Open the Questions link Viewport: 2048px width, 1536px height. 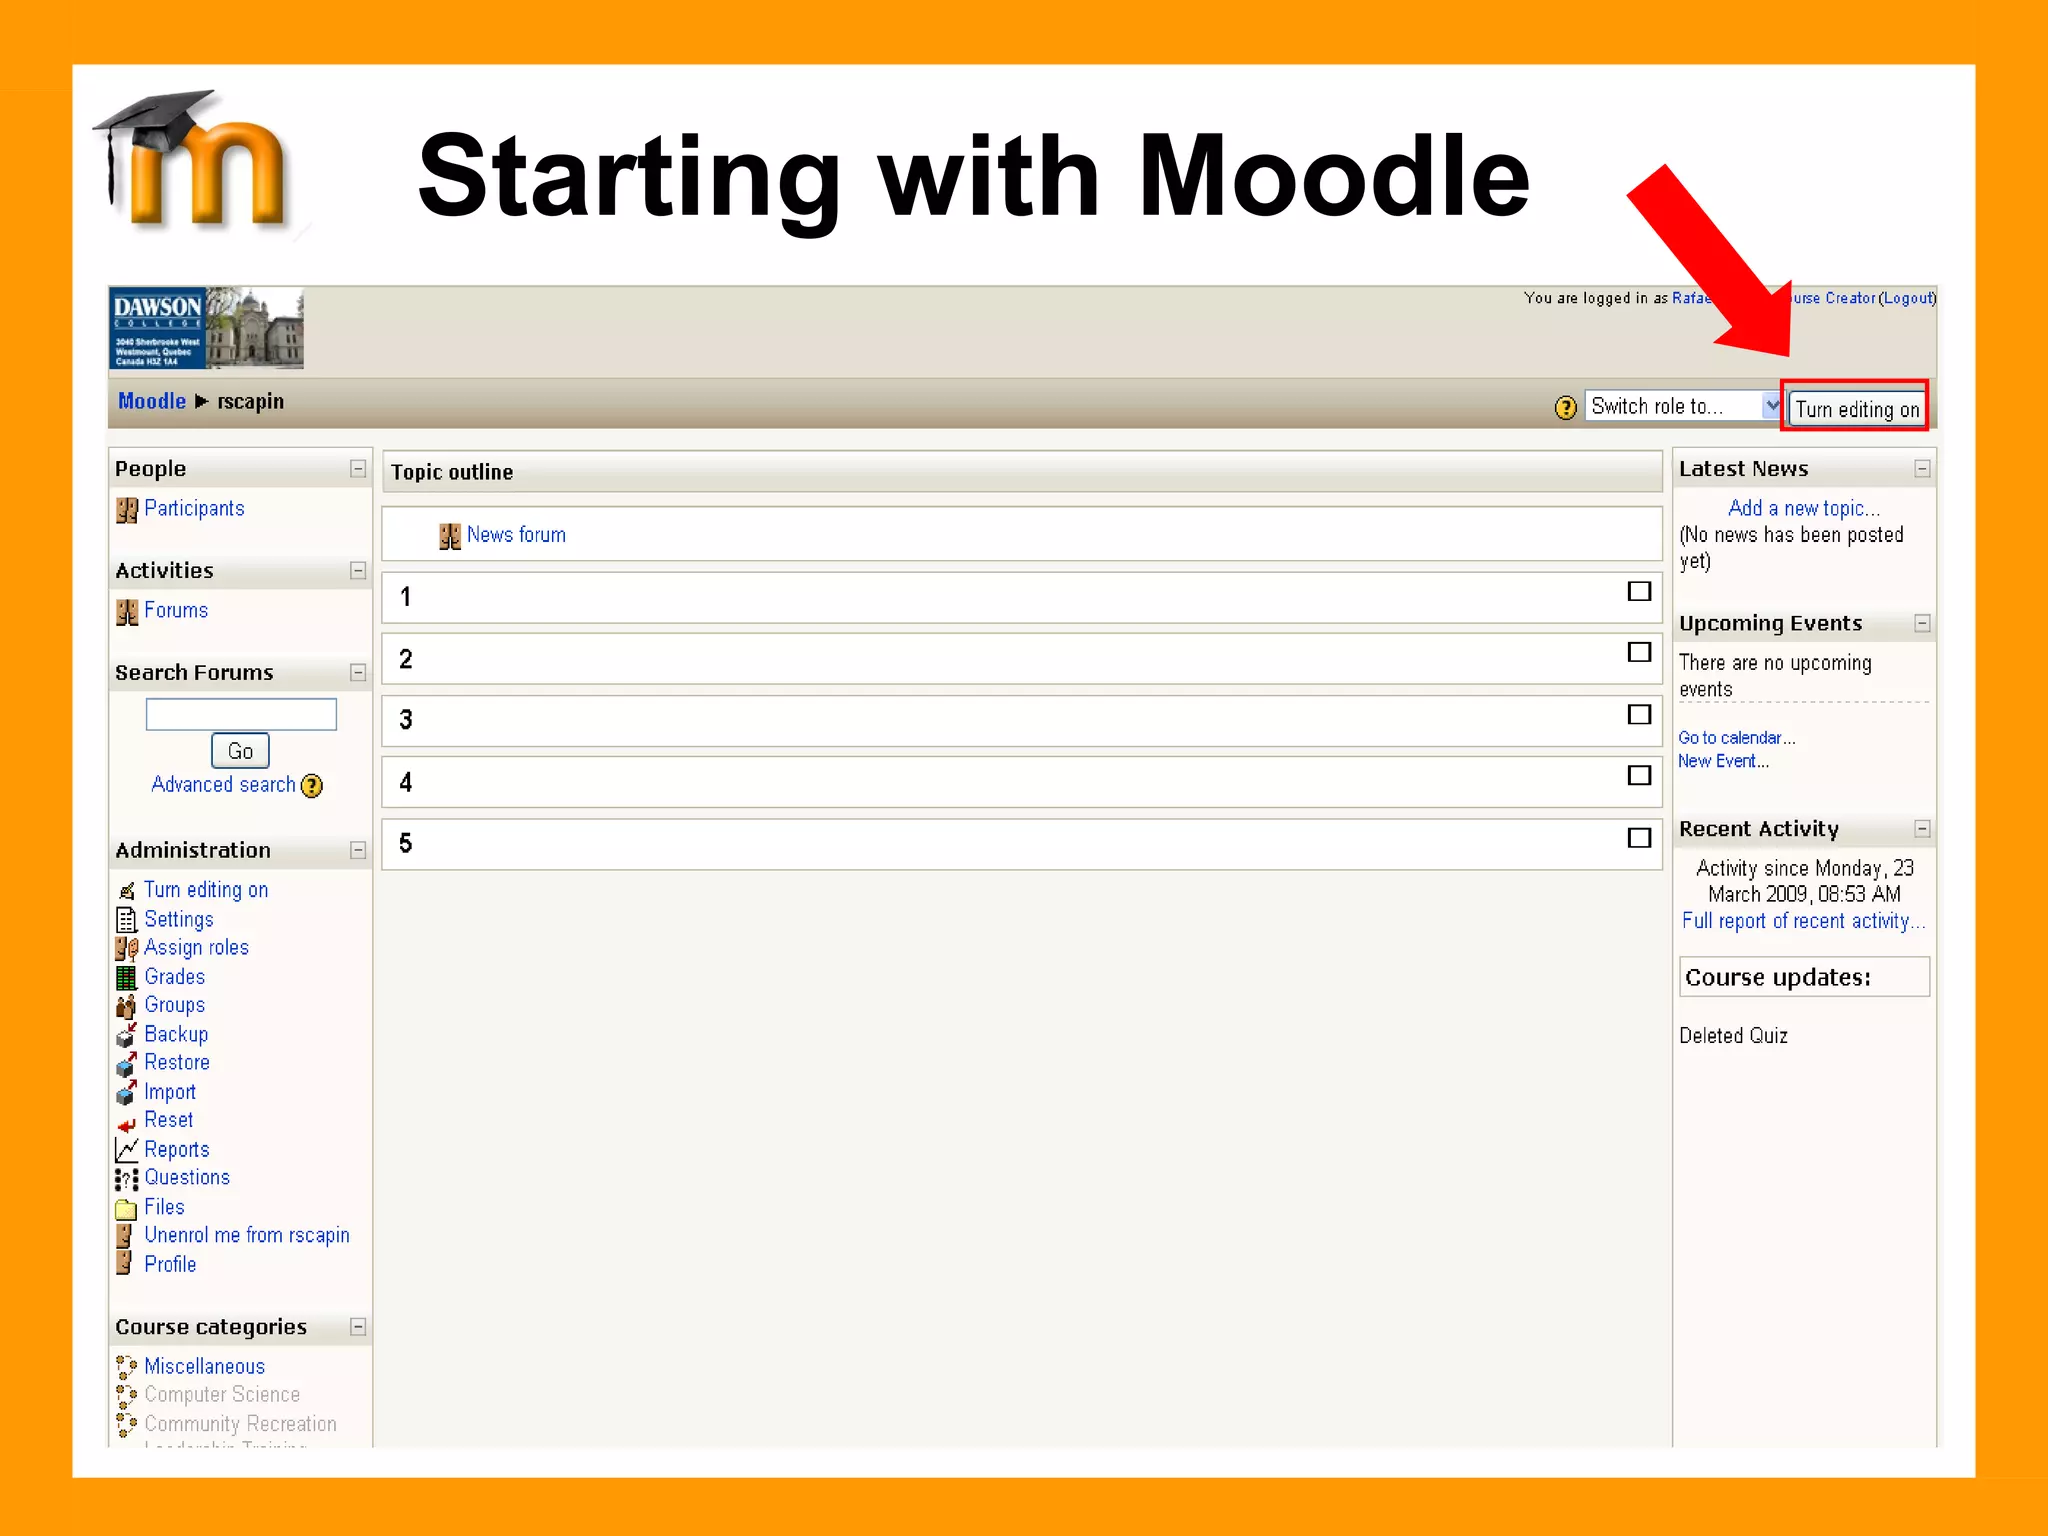pos(187,1178)
